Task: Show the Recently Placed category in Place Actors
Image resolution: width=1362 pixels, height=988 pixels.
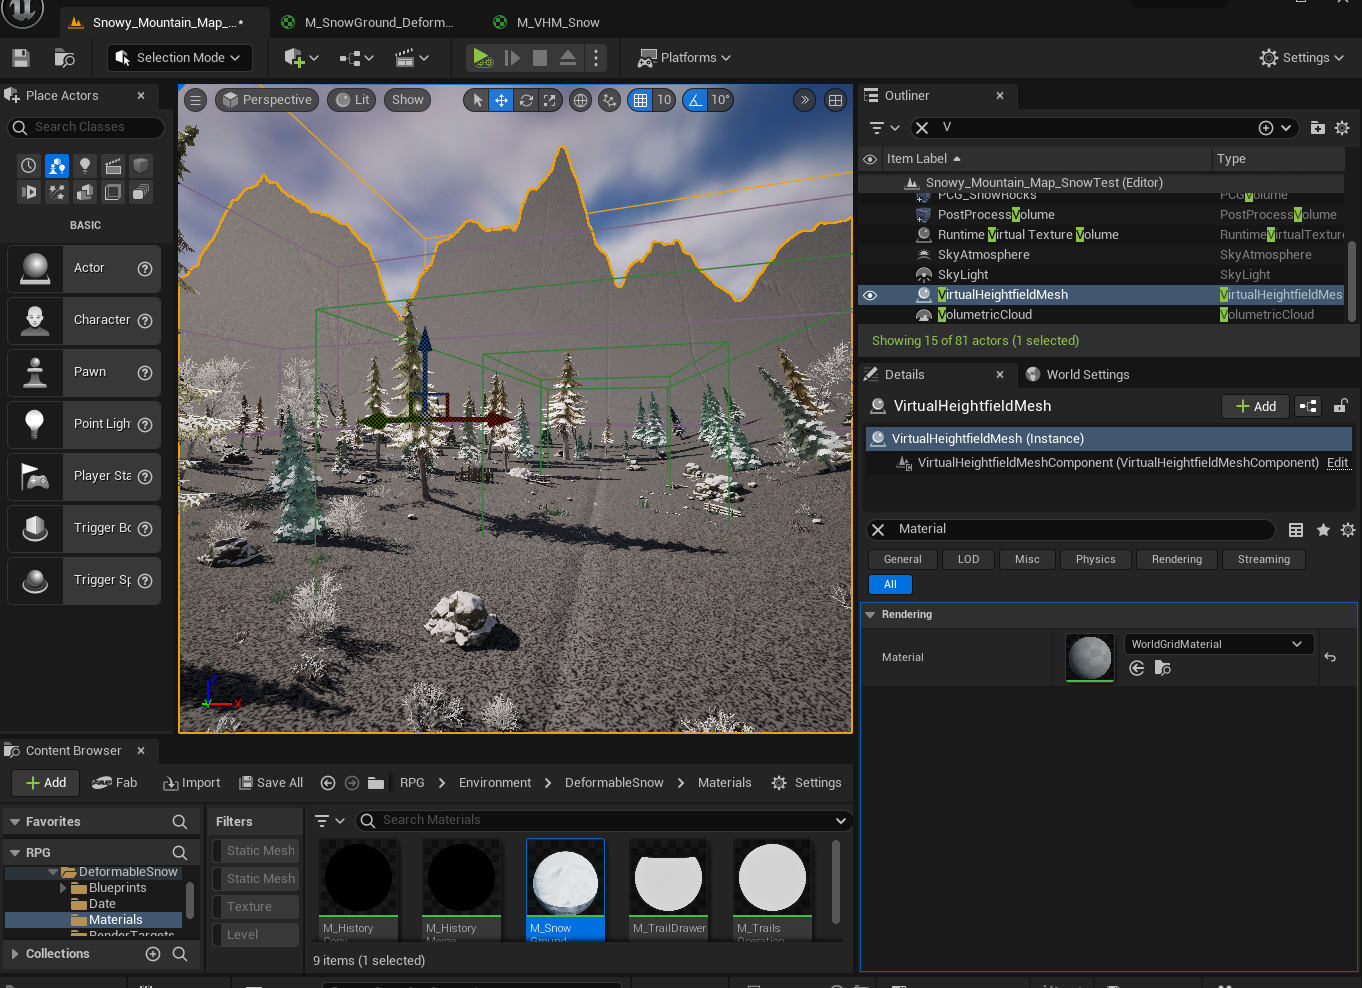Action: 29,165
